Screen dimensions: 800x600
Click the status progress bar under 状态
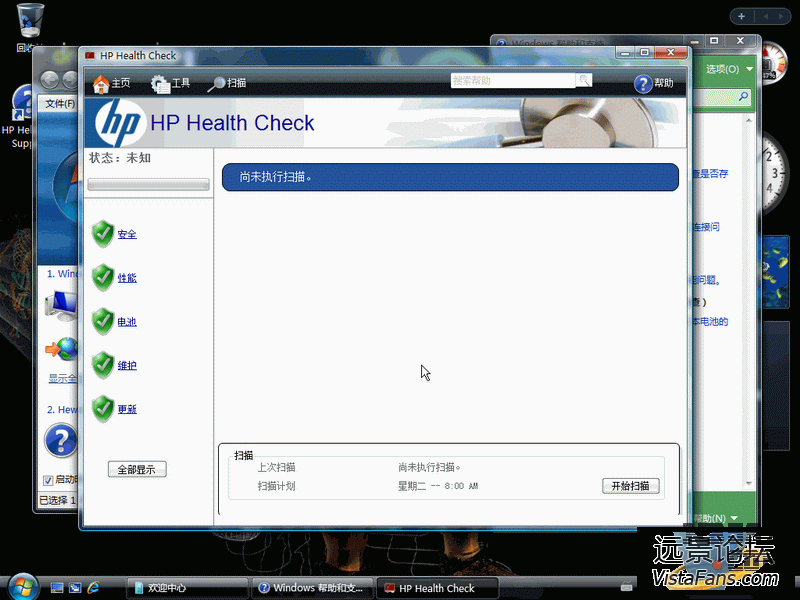pos(148,184)
